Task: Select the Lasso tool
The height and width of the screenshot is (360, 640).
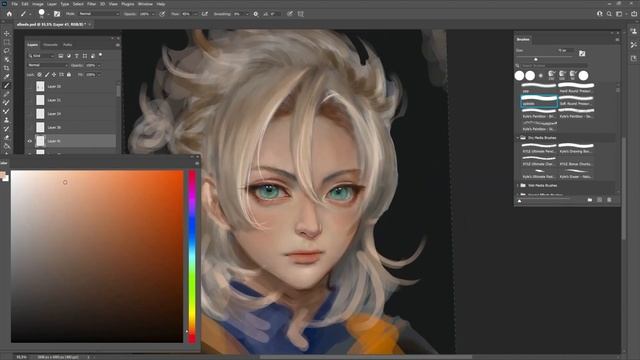Action: point(7,51)
